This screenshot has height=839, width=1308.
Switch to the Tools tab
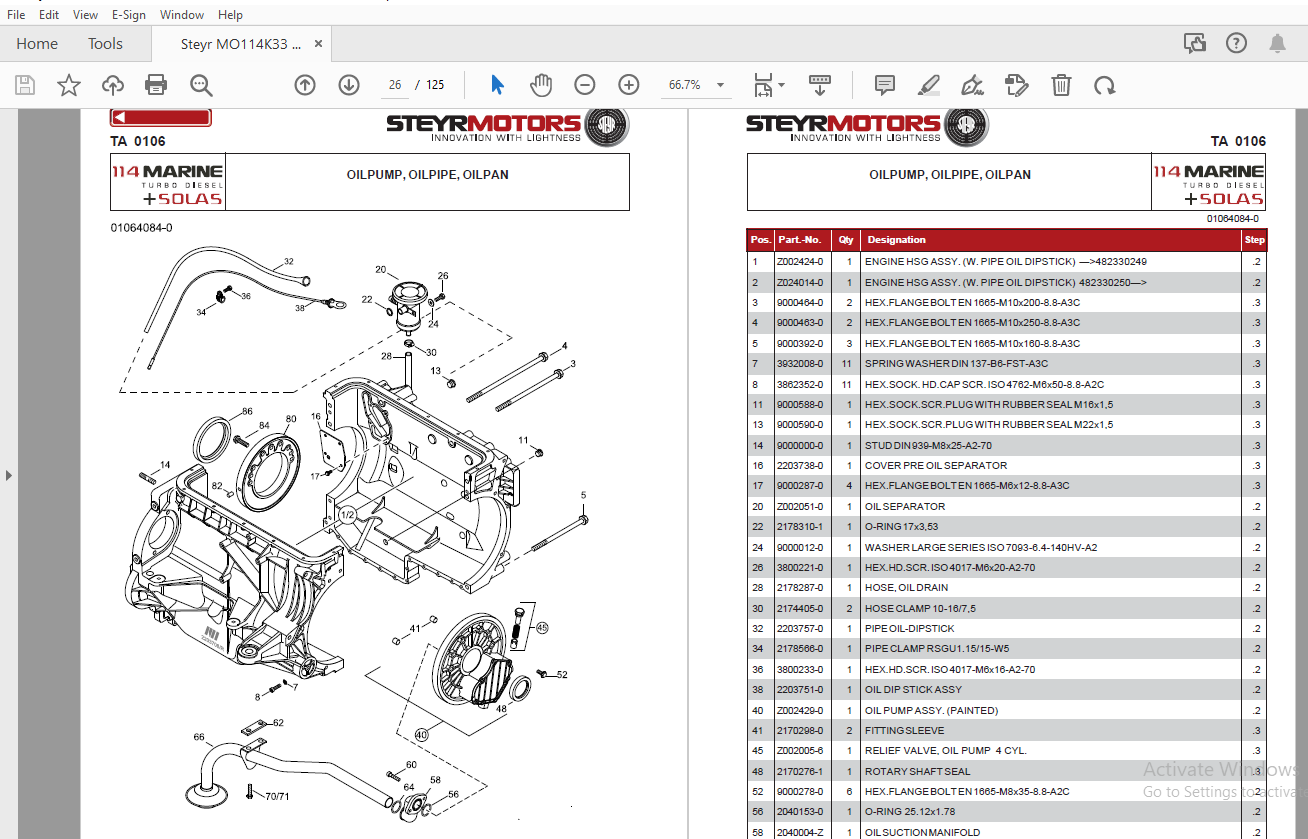[105, 44]
